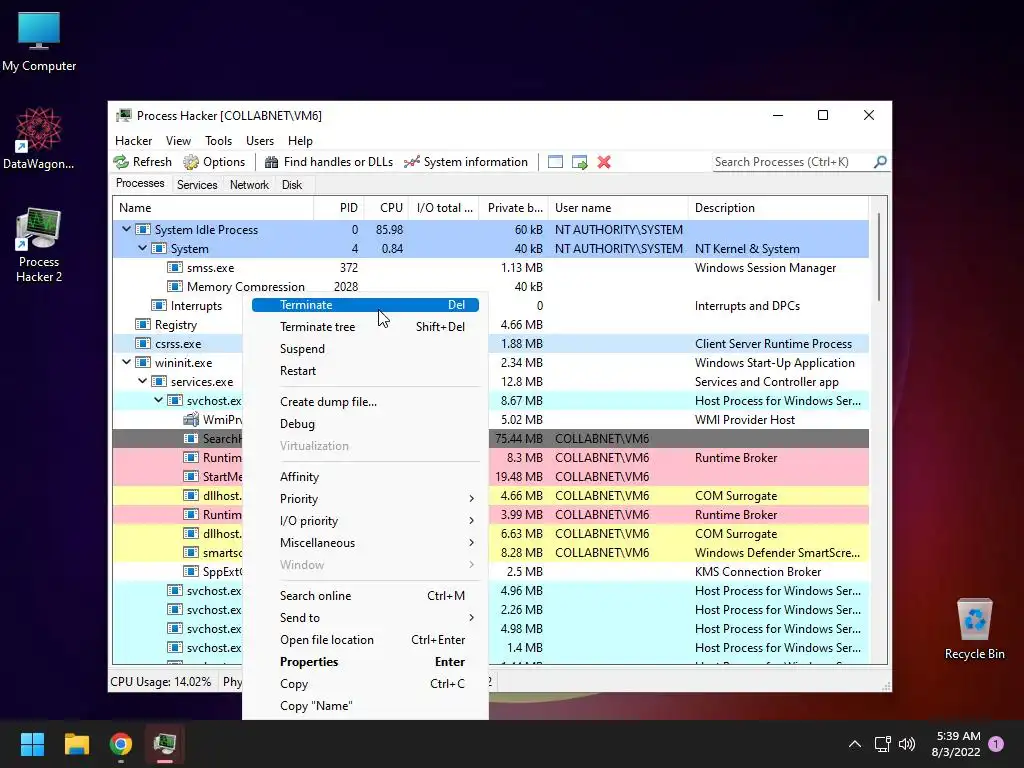This screenshot has height=768, width=1024.
Task: Open Options from the toolbar
Action: point(214,162)
